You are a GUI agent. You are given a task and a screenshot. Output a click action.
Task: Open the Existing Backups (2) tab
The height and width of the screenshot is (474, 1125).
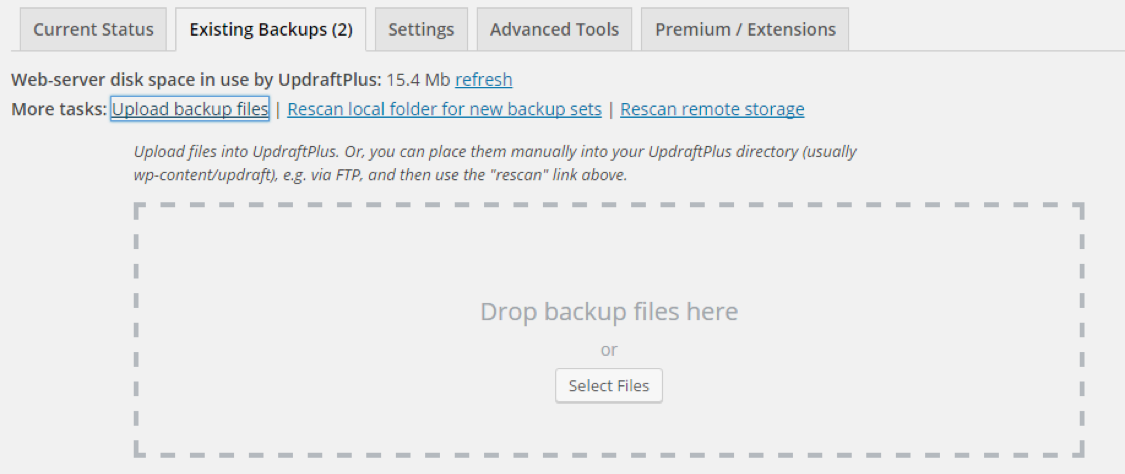270,29
